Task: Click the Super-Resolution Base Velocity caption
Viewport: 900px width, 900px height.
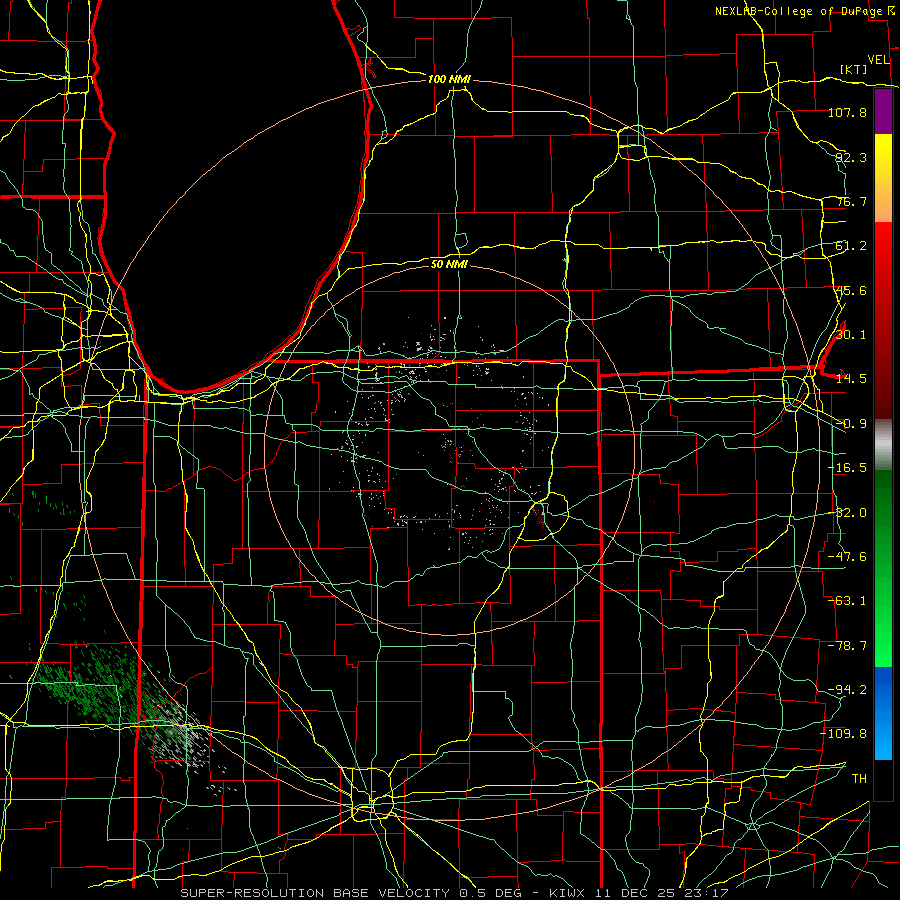Action: tap(454, 893)
